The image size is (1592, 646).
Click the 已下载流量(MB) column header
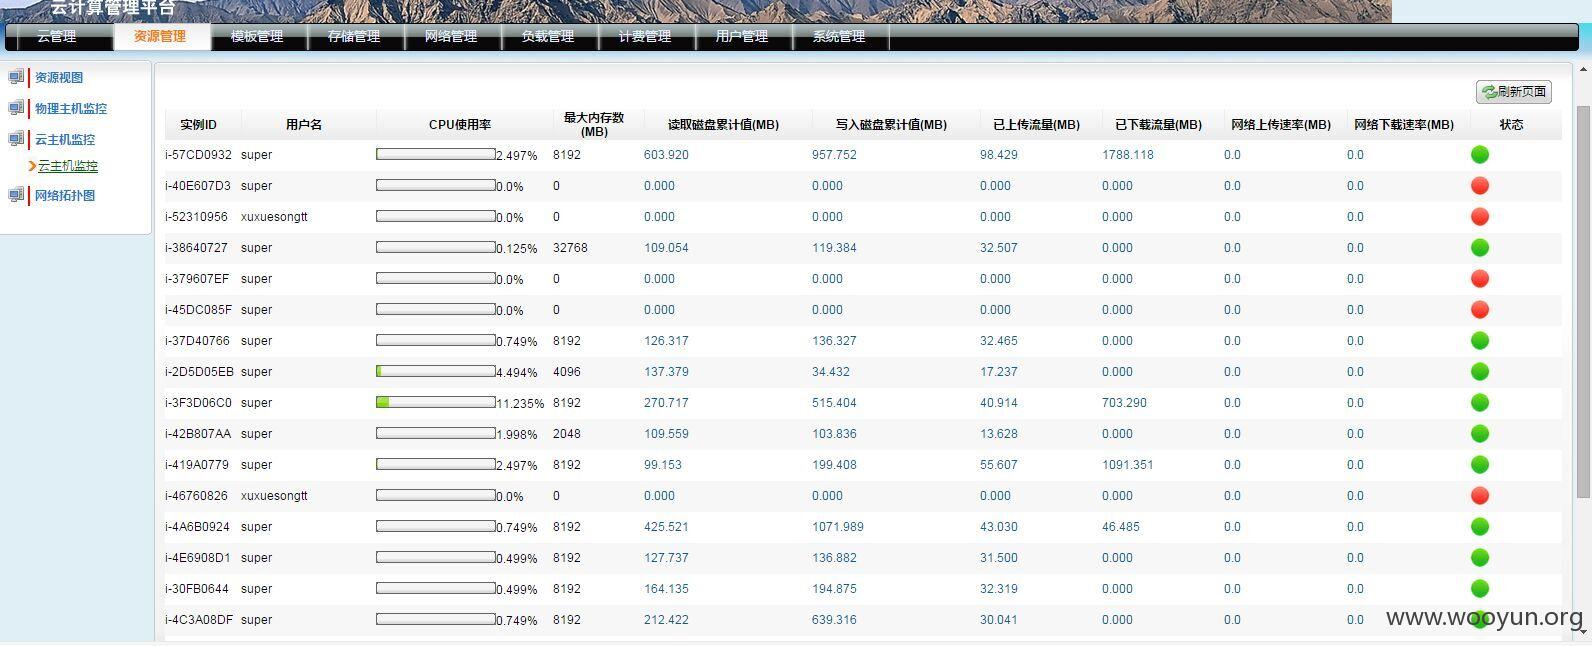click(1158, 125)
